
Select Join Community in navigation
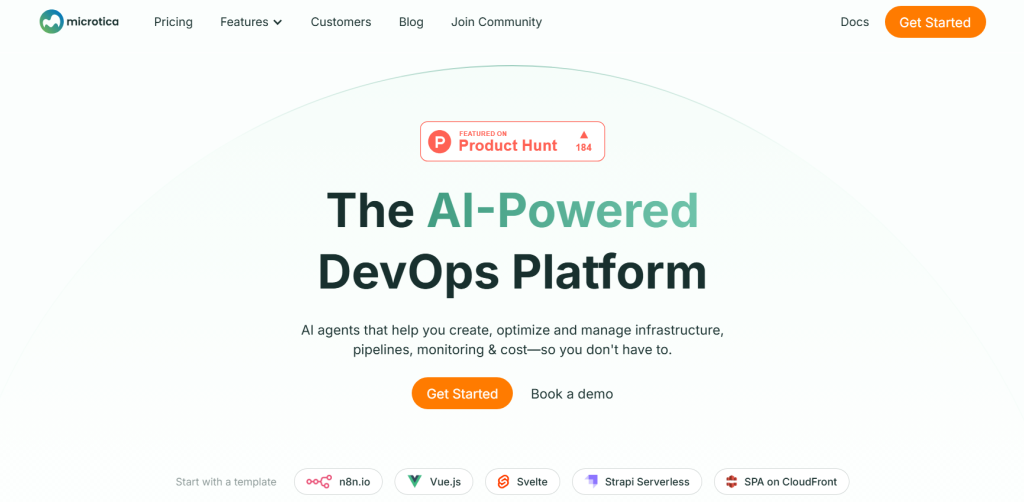[x=496, y=22]
